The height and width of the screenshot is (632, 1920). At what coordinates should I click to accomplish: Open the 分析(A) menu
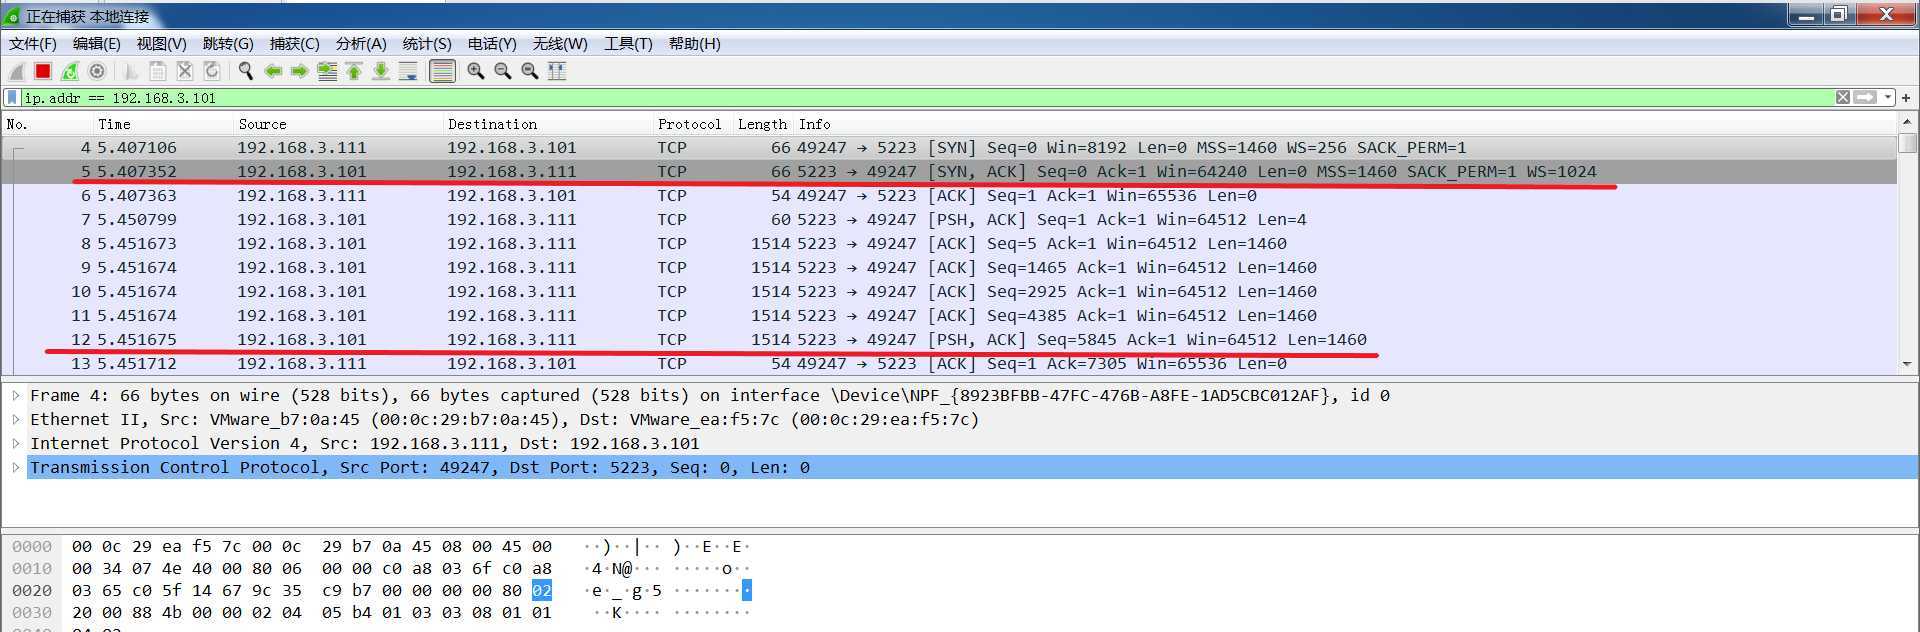click(x=360, y=44)
